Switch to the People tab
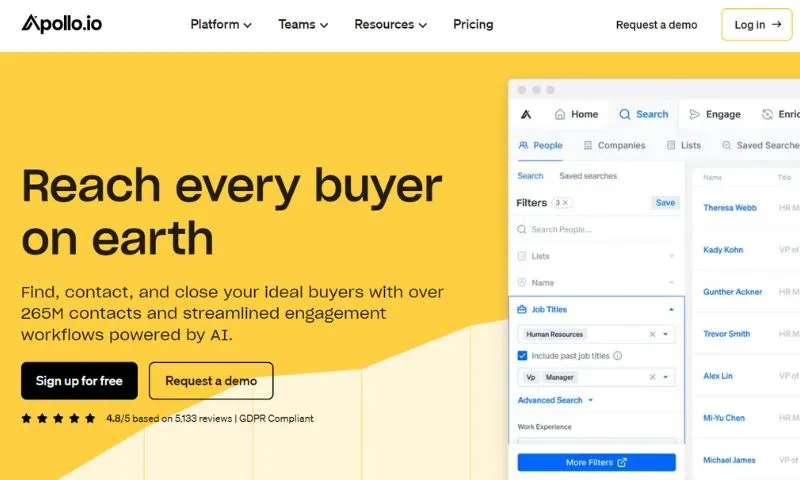 [x=540, y=145]
